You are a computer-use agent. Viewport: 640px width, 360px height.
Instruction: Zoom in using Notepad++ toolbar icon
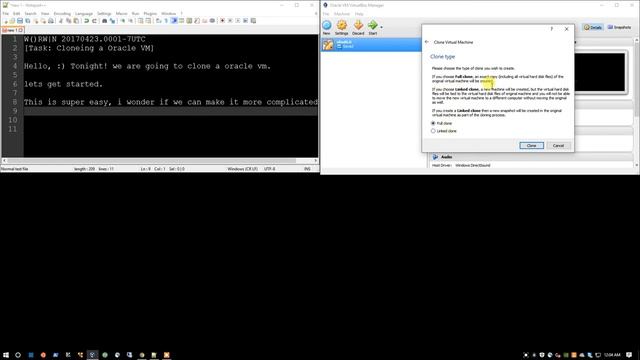123,20
